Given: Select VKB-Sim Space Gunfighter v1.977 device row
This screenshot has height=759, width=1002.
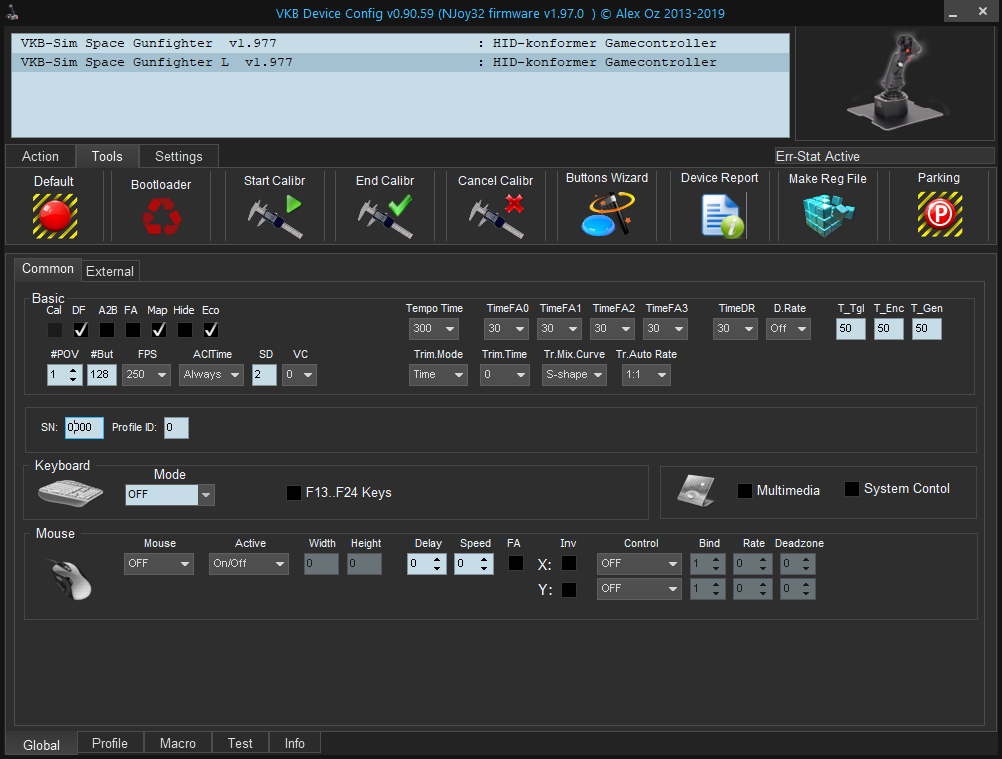Looking at the screenshot, I should point(400,43).
